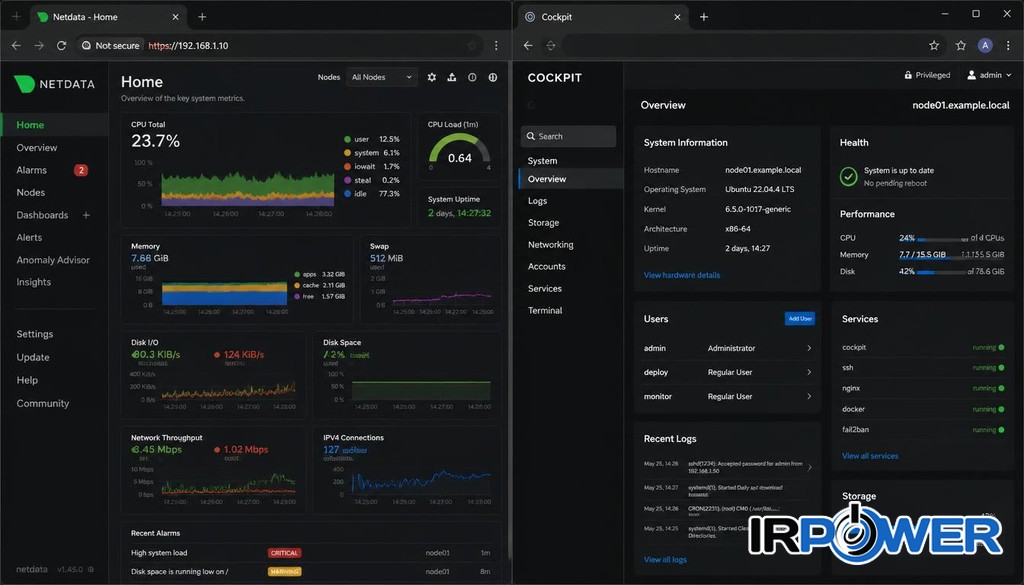
Task: Click the CRITICAL badge on High system load
Action: (x=284, y=553)
